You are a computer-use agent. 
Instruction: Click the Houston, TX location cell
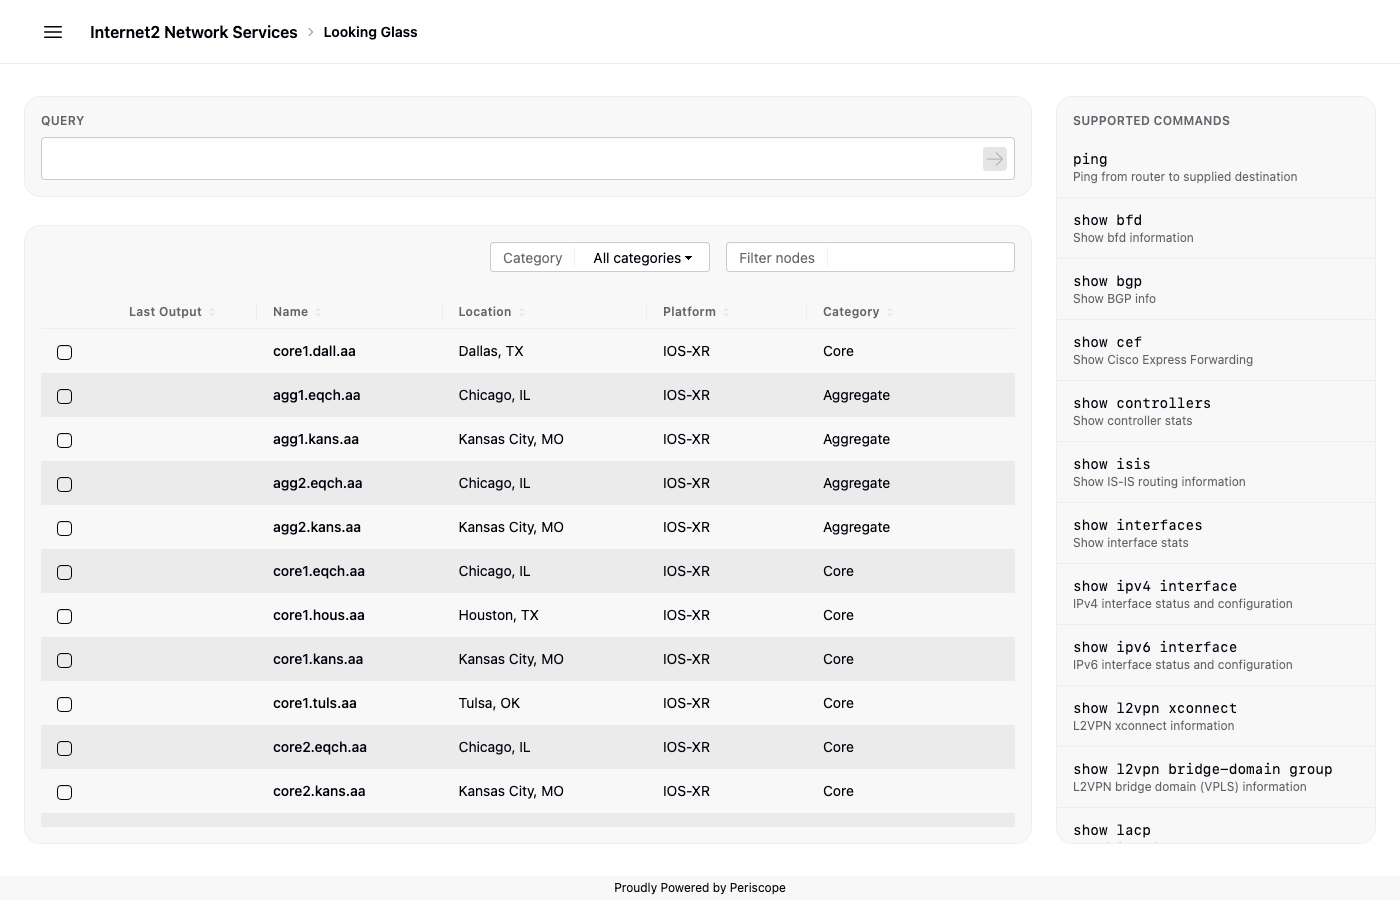(x=498, y=616)
